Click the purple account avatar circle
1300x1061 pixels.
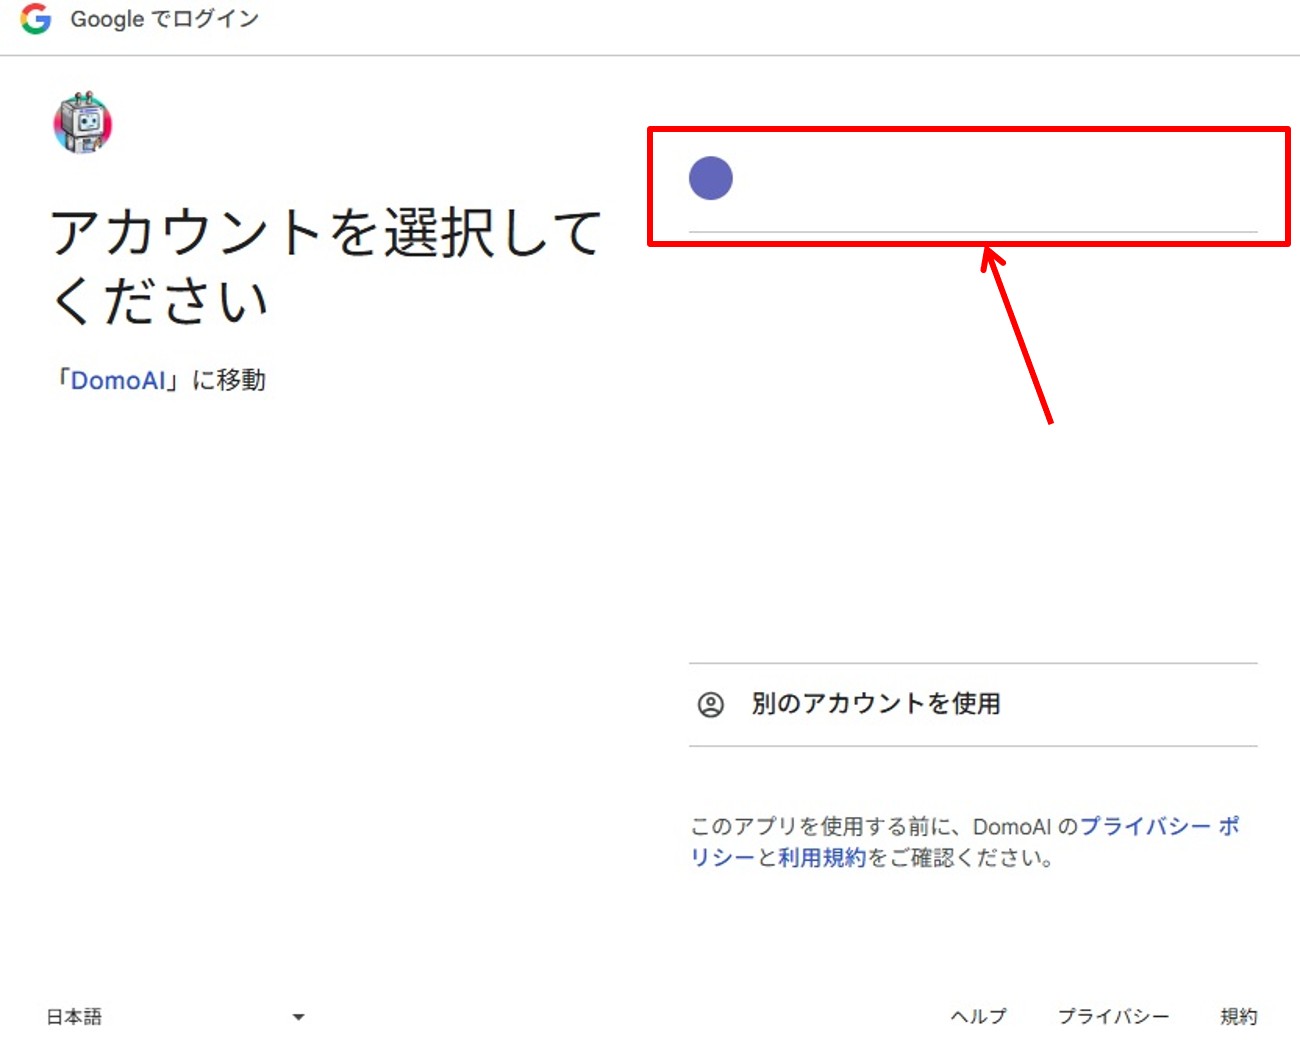711,179
